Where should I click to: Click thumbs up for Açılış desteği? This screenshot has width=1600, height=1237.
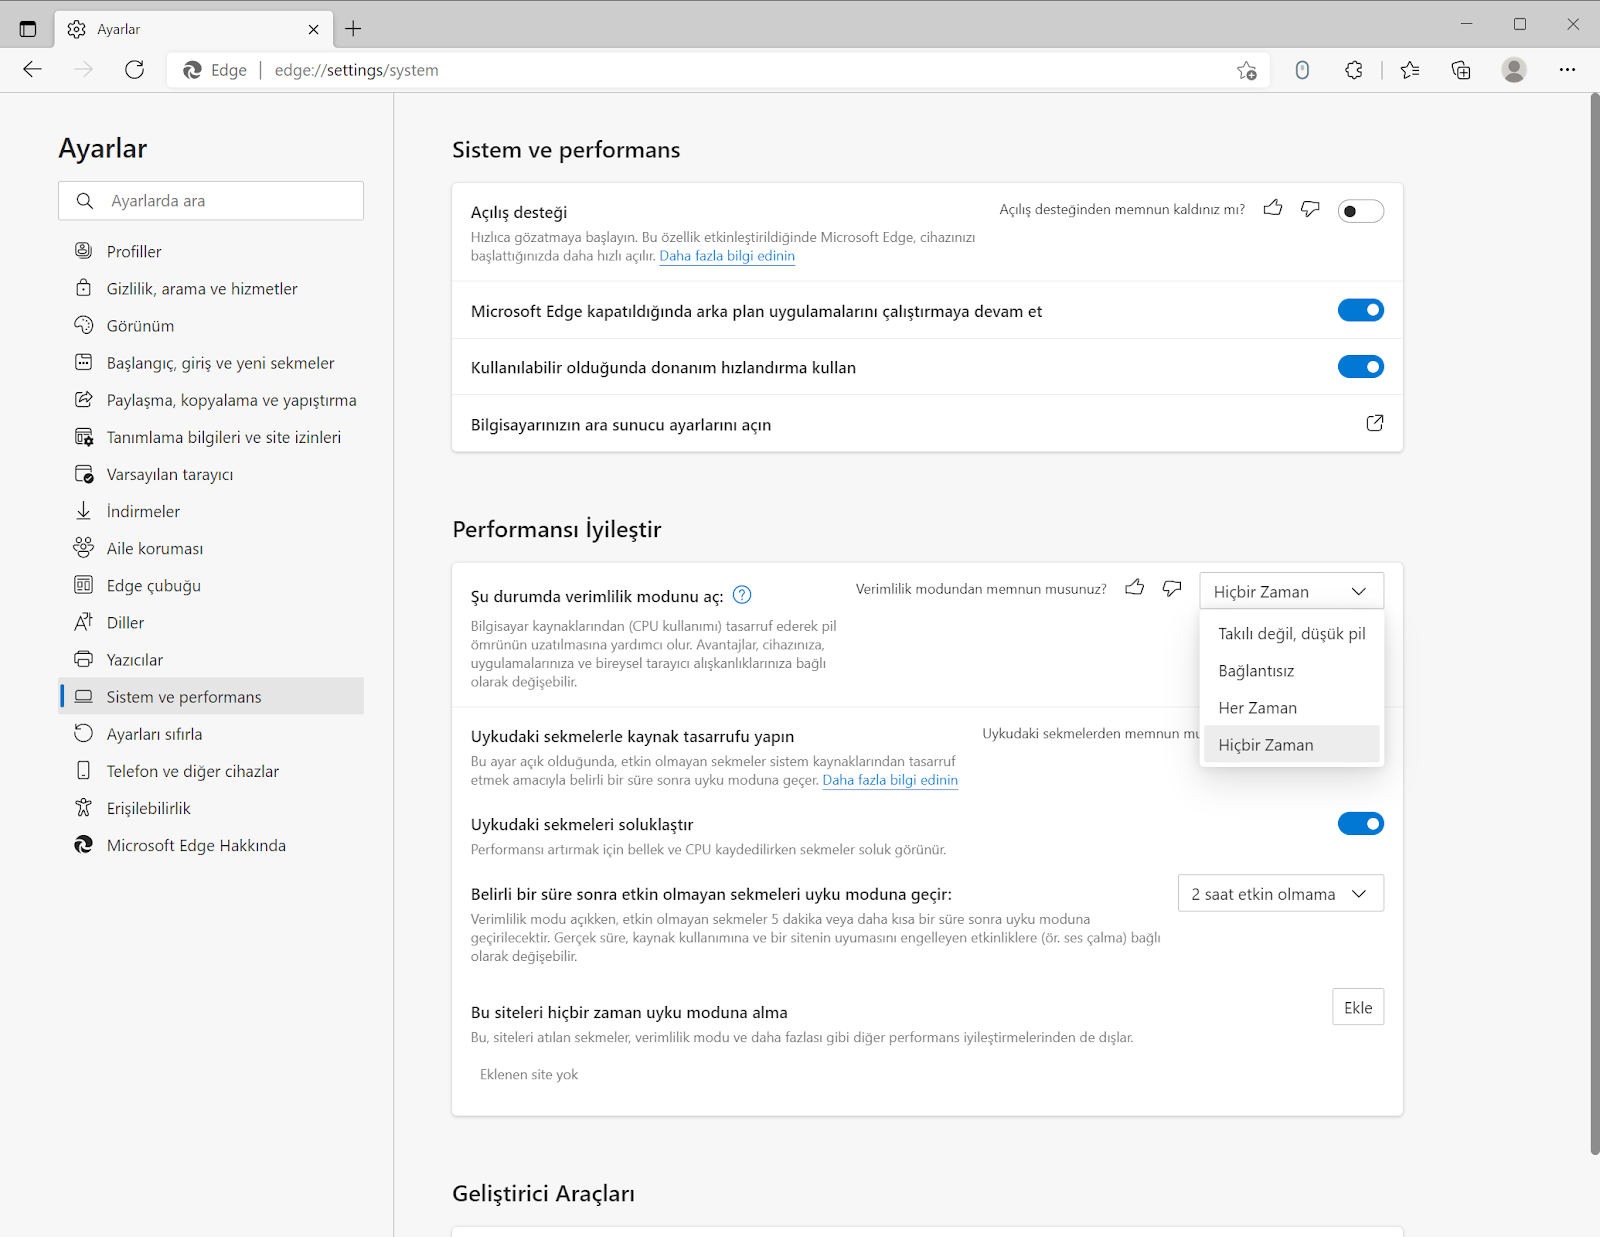(1272, 208)
